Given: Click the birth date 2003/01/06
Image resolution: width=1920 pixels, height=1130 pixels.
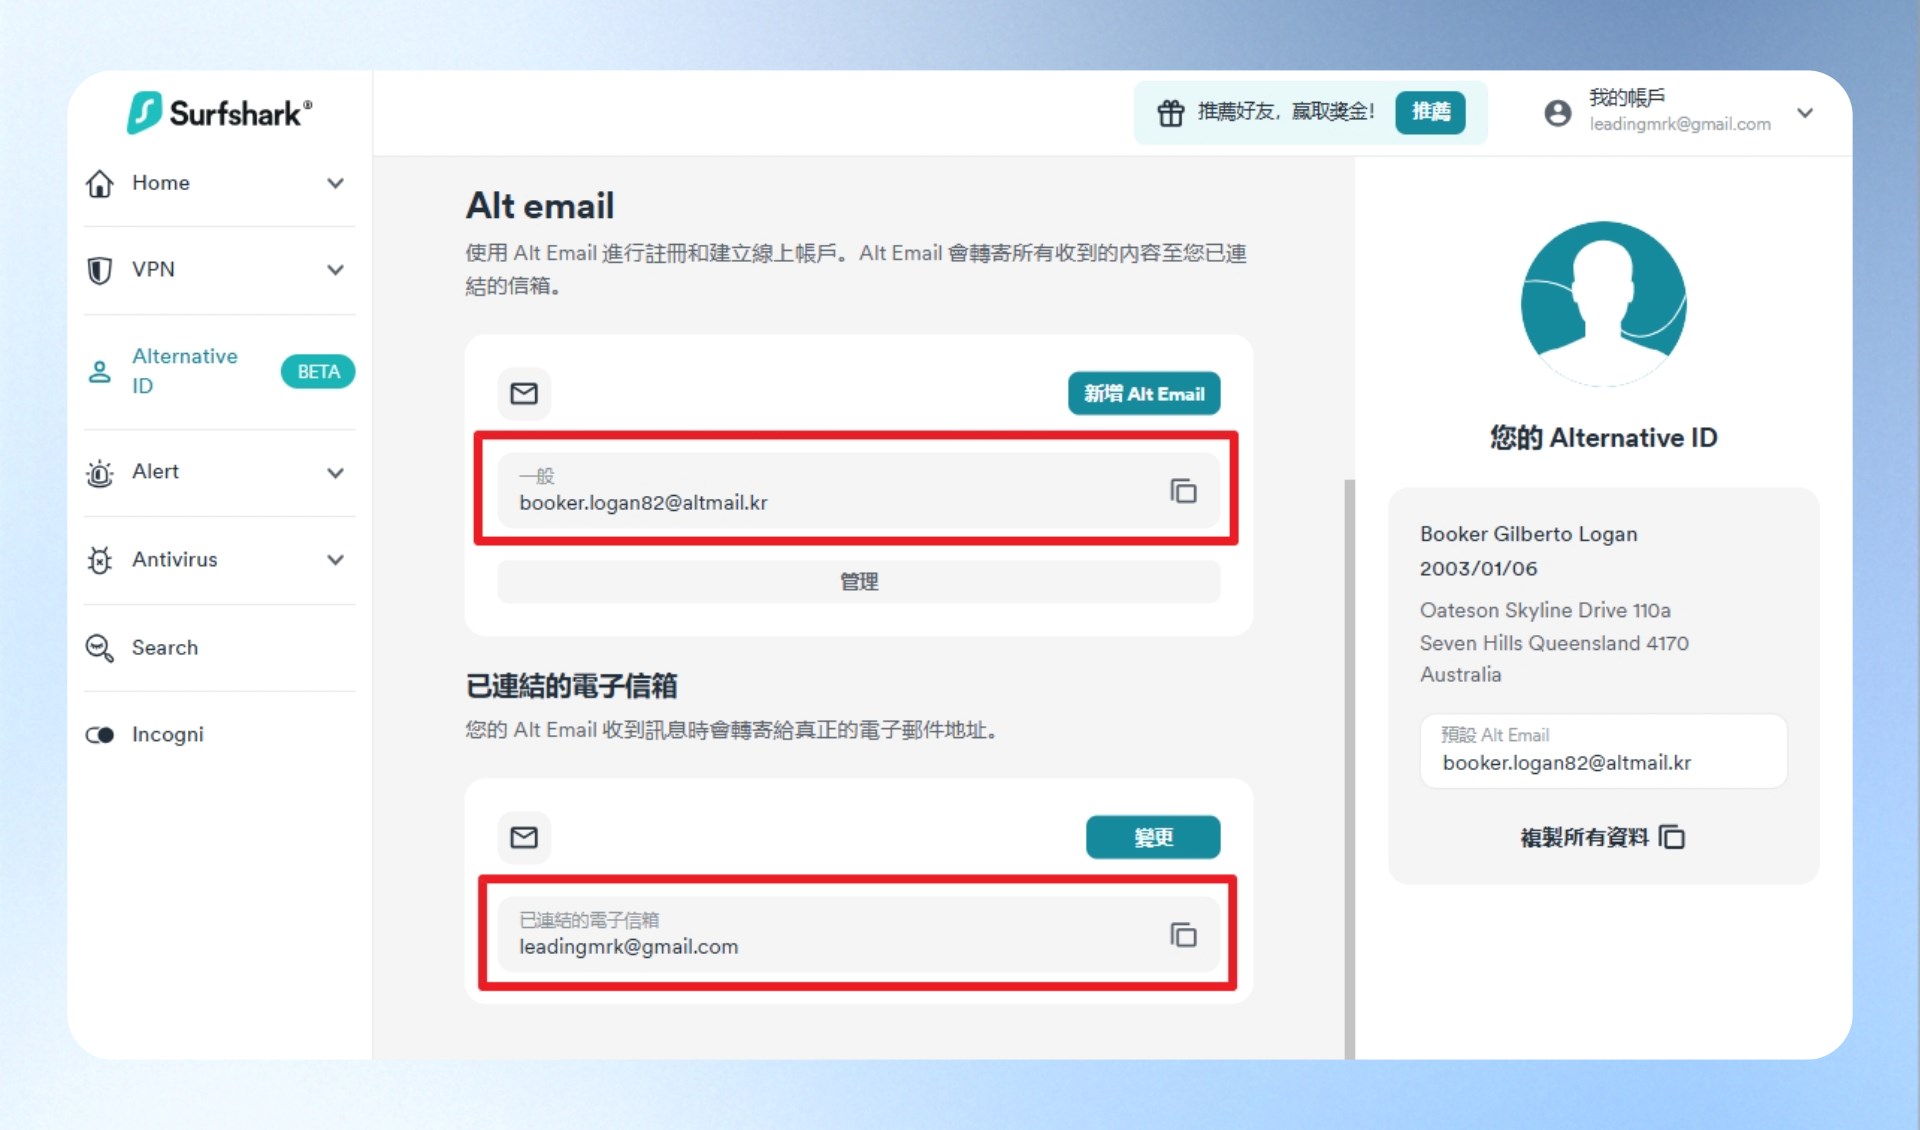Looking at the screenshot, I should click(1479, 569).
